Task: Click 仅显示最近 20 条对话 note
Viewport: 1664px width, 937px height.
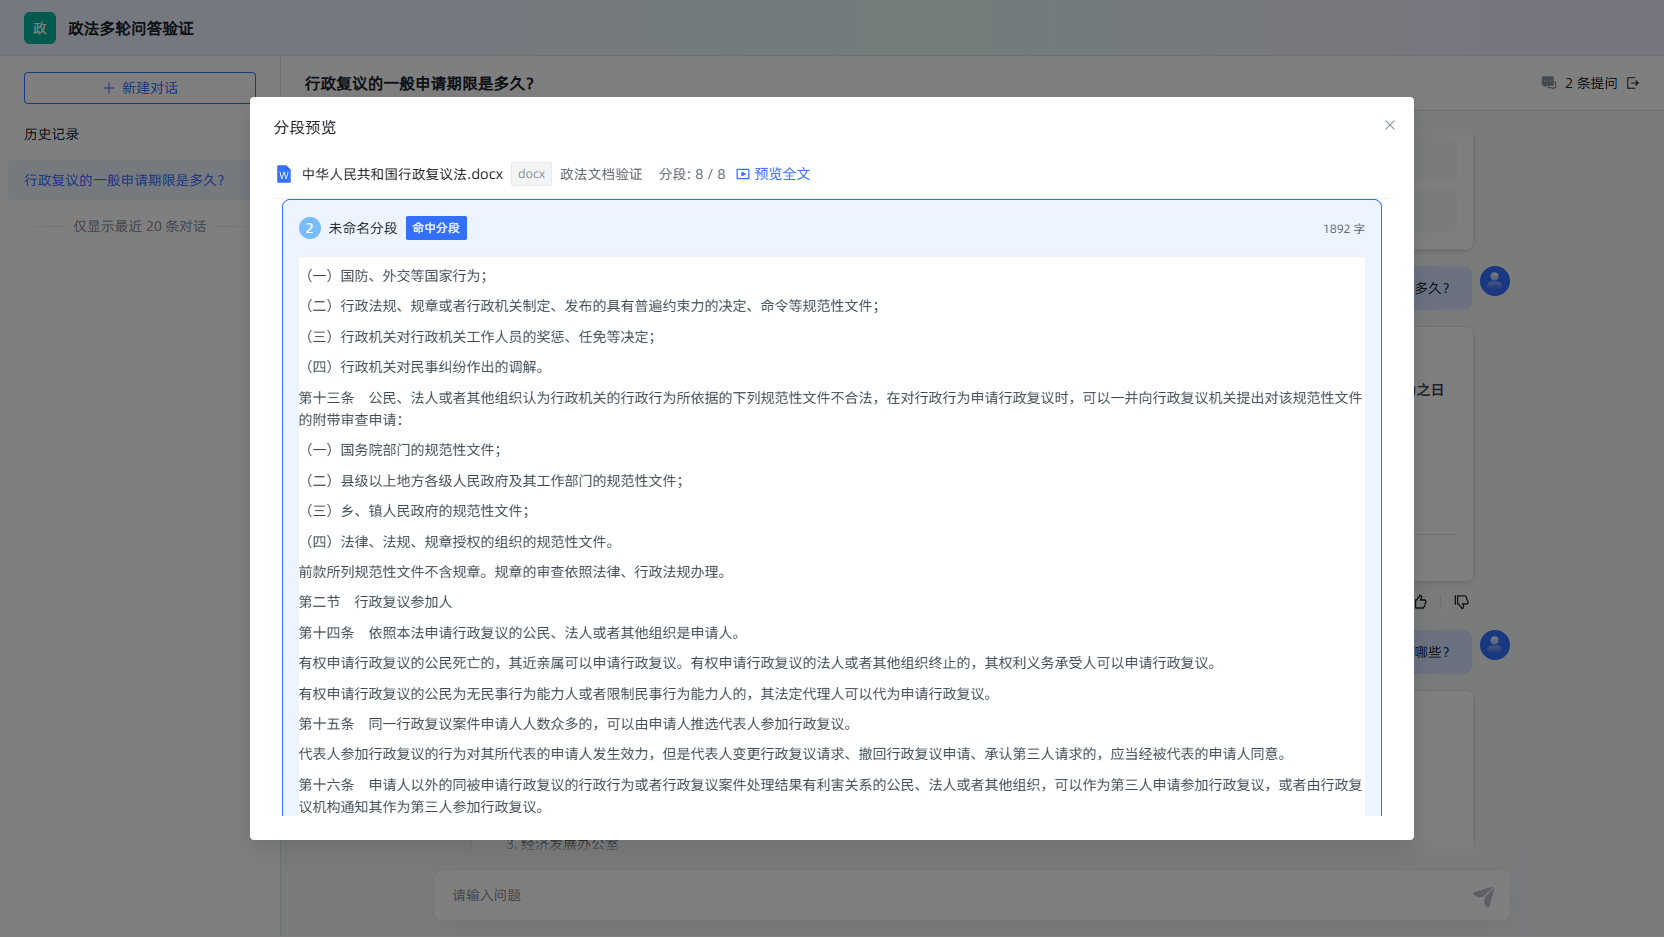Action: [140, 227]
